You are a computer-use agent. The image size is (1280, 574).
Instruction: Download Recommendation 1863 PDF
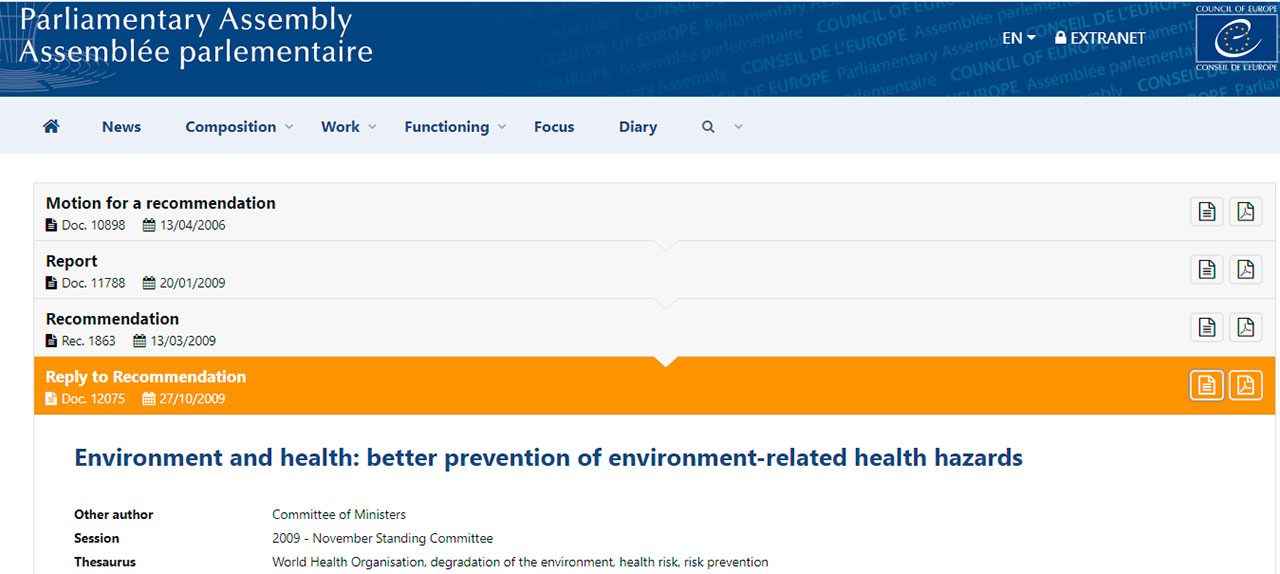1245,328
